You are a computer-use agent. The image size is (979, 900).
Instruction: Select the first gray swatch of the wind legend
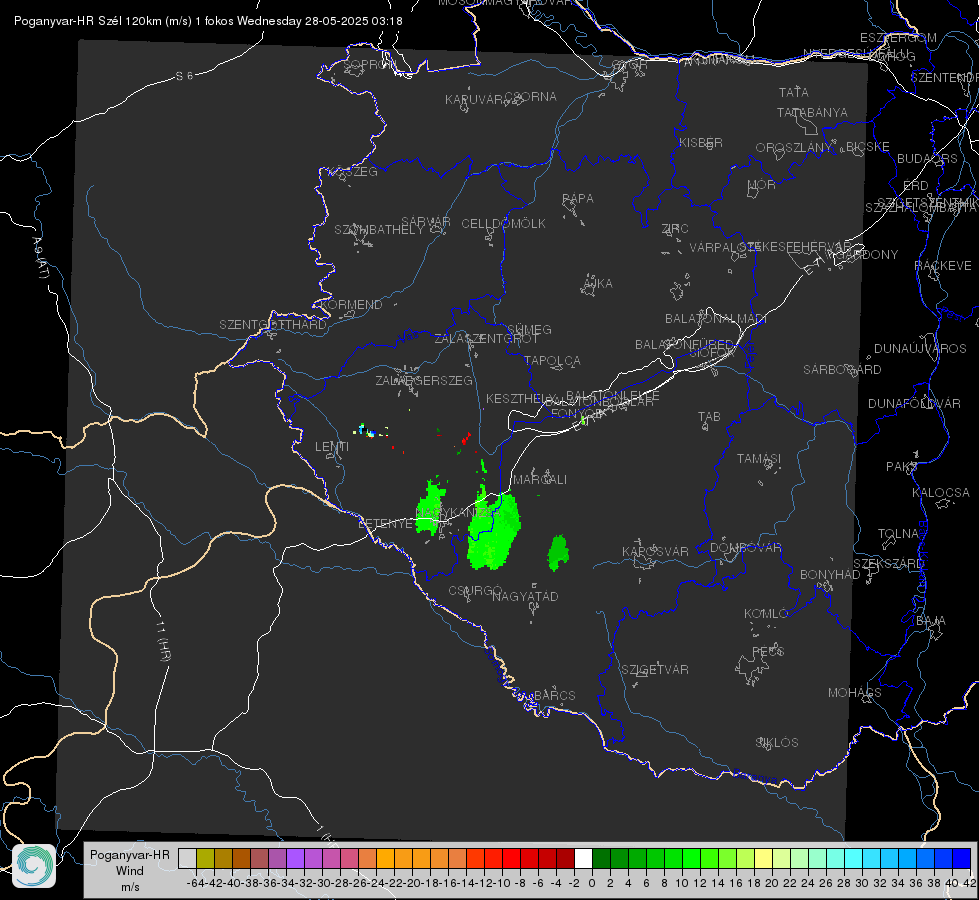pyautogui.click(x=187, y=858)
